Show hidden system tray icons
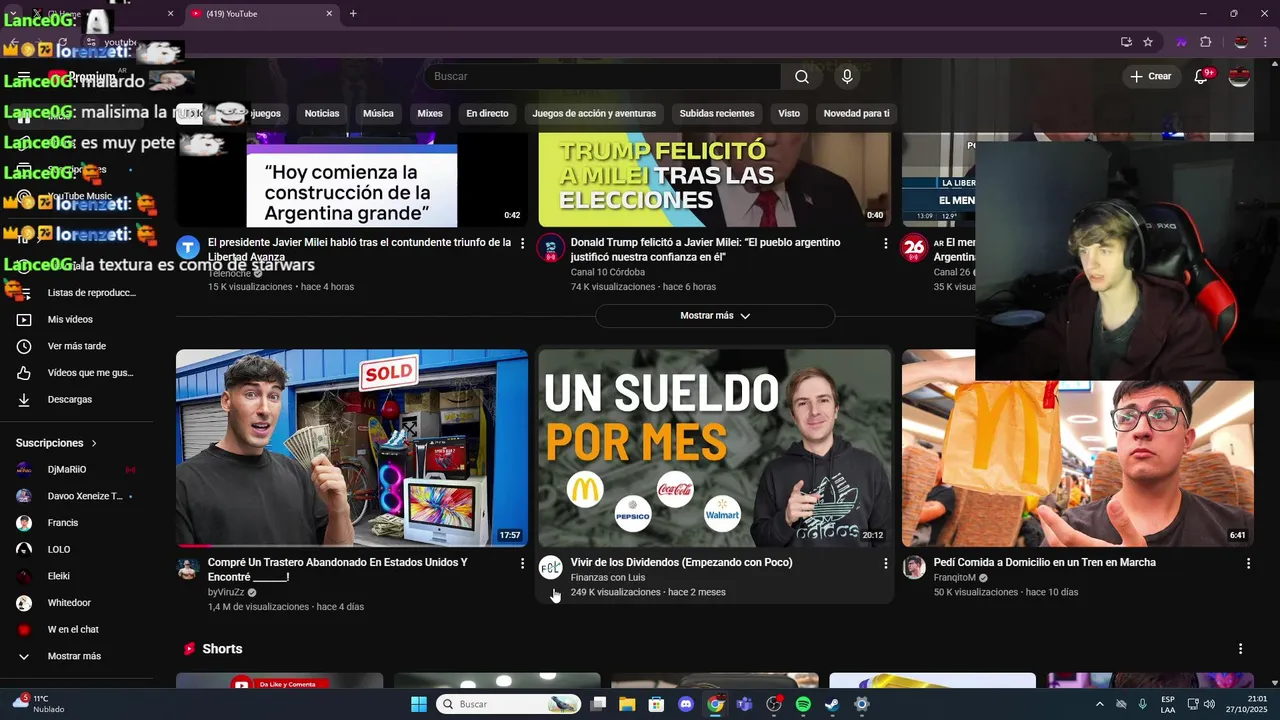This screenshot has width=1280, height=720. [1099, 704]
